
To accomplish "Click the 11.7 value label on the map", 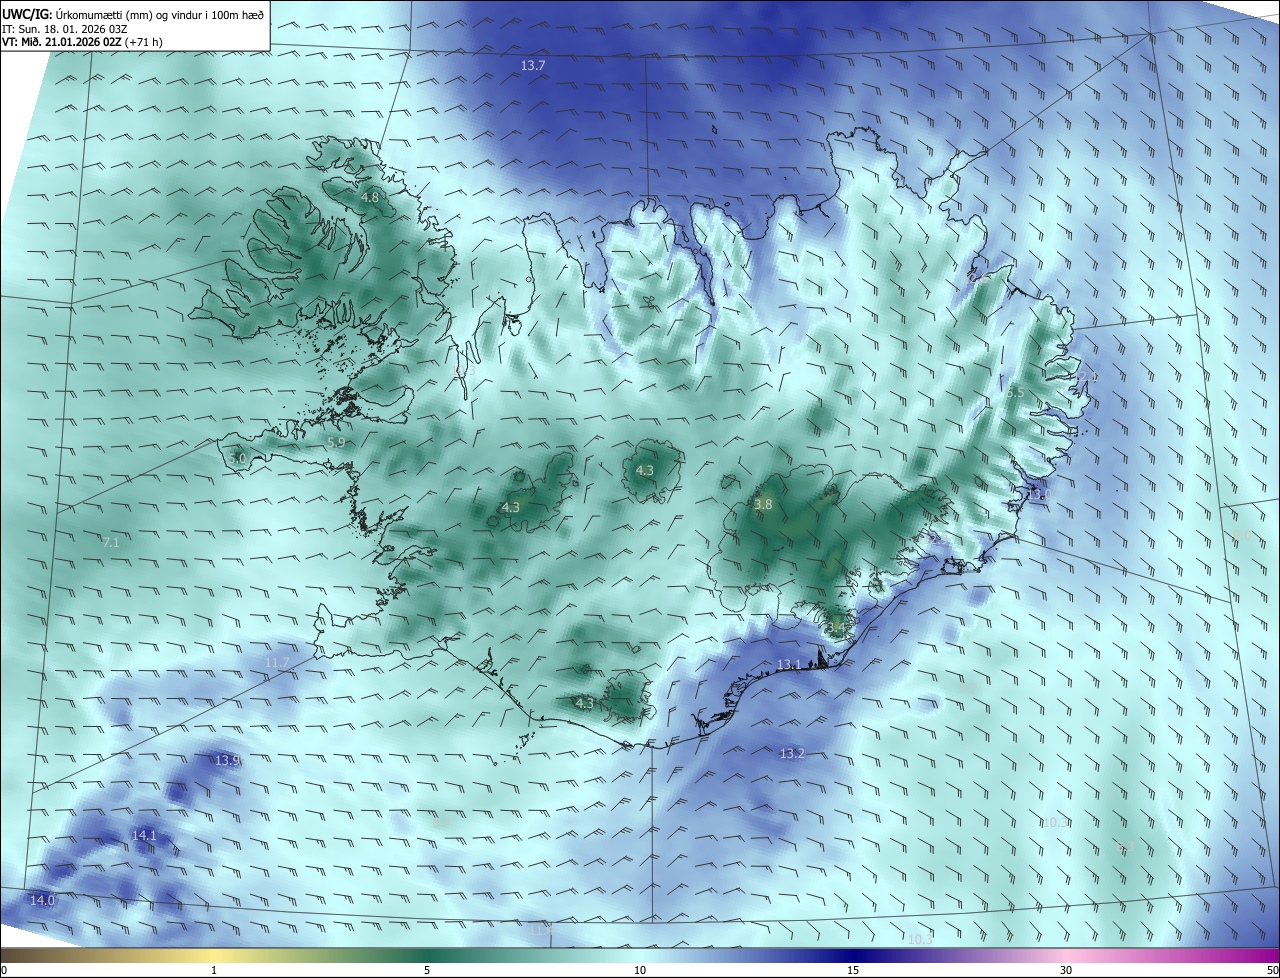I will (x=277, y=663).
